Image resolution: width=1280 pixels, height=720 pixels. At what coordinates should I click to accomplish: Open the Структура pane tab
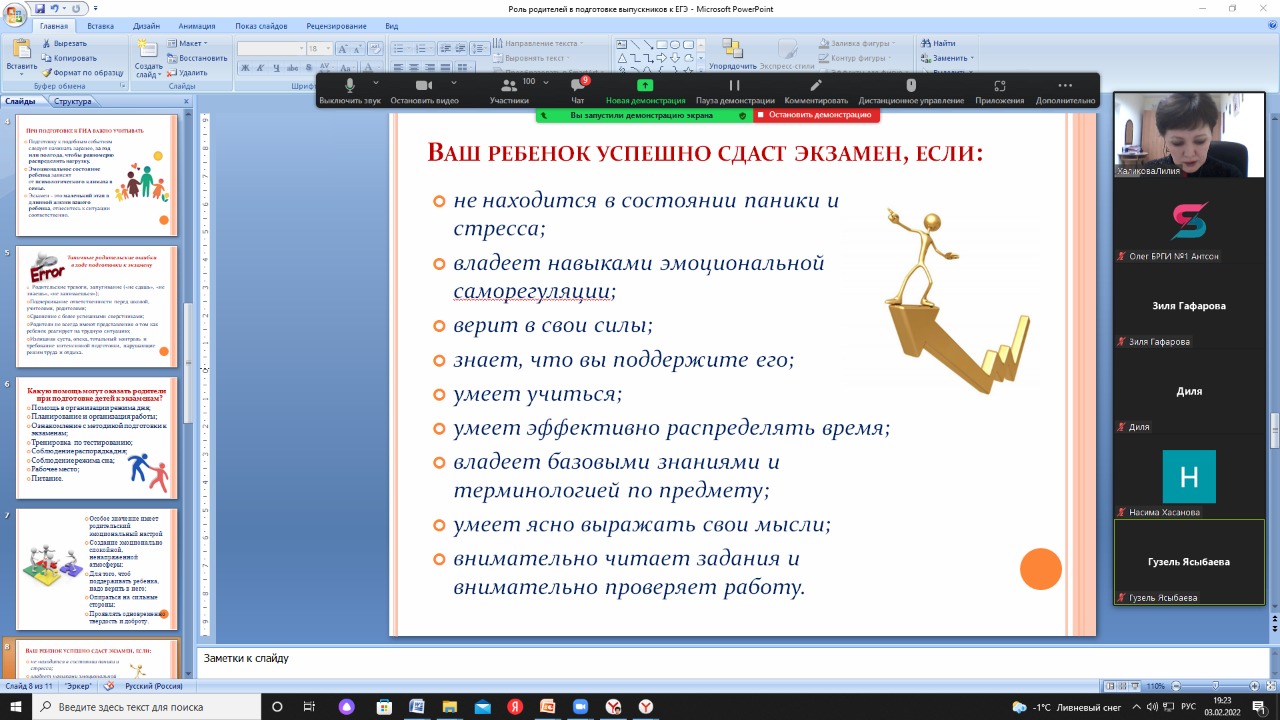[x=73, y=101]
